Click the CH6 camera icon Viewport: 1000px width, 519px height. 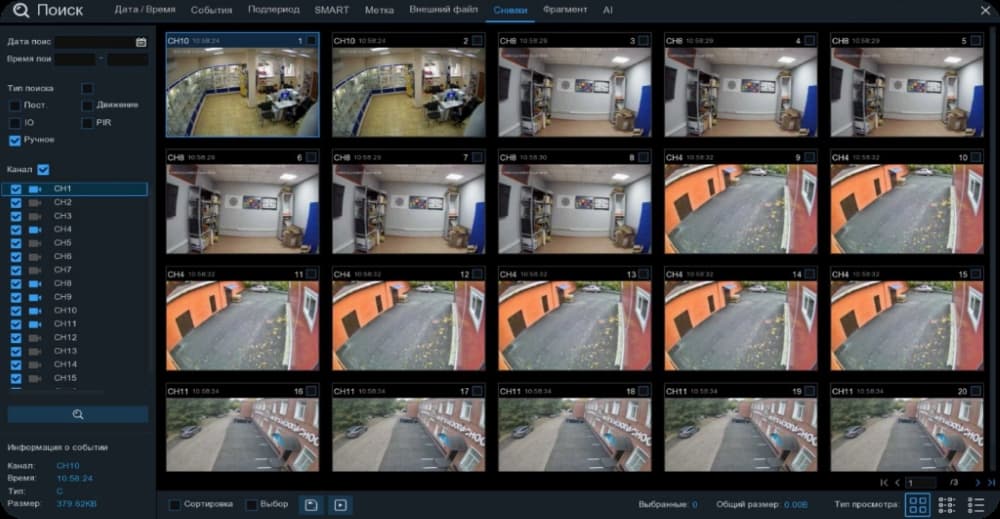coord(35,256)
